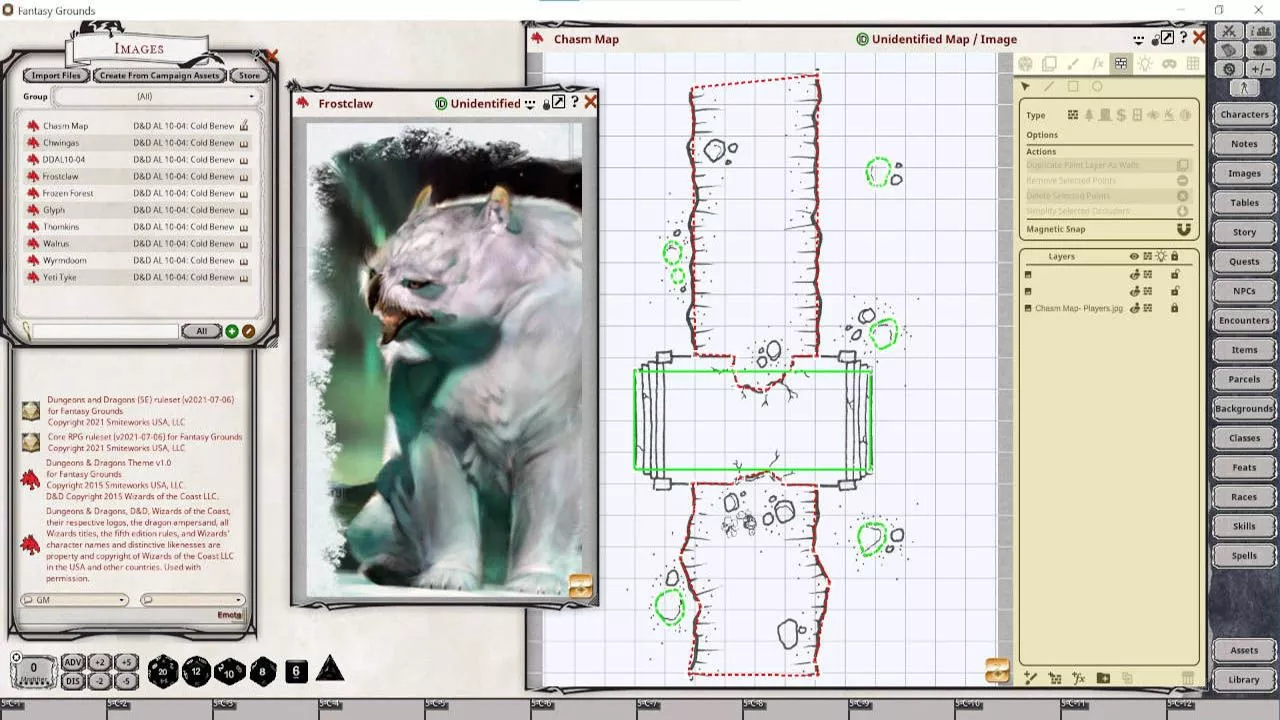Screen dimensions: 1280x720
Task: Click Create From Campaign Assets button
Action: [x=159, y=76]
